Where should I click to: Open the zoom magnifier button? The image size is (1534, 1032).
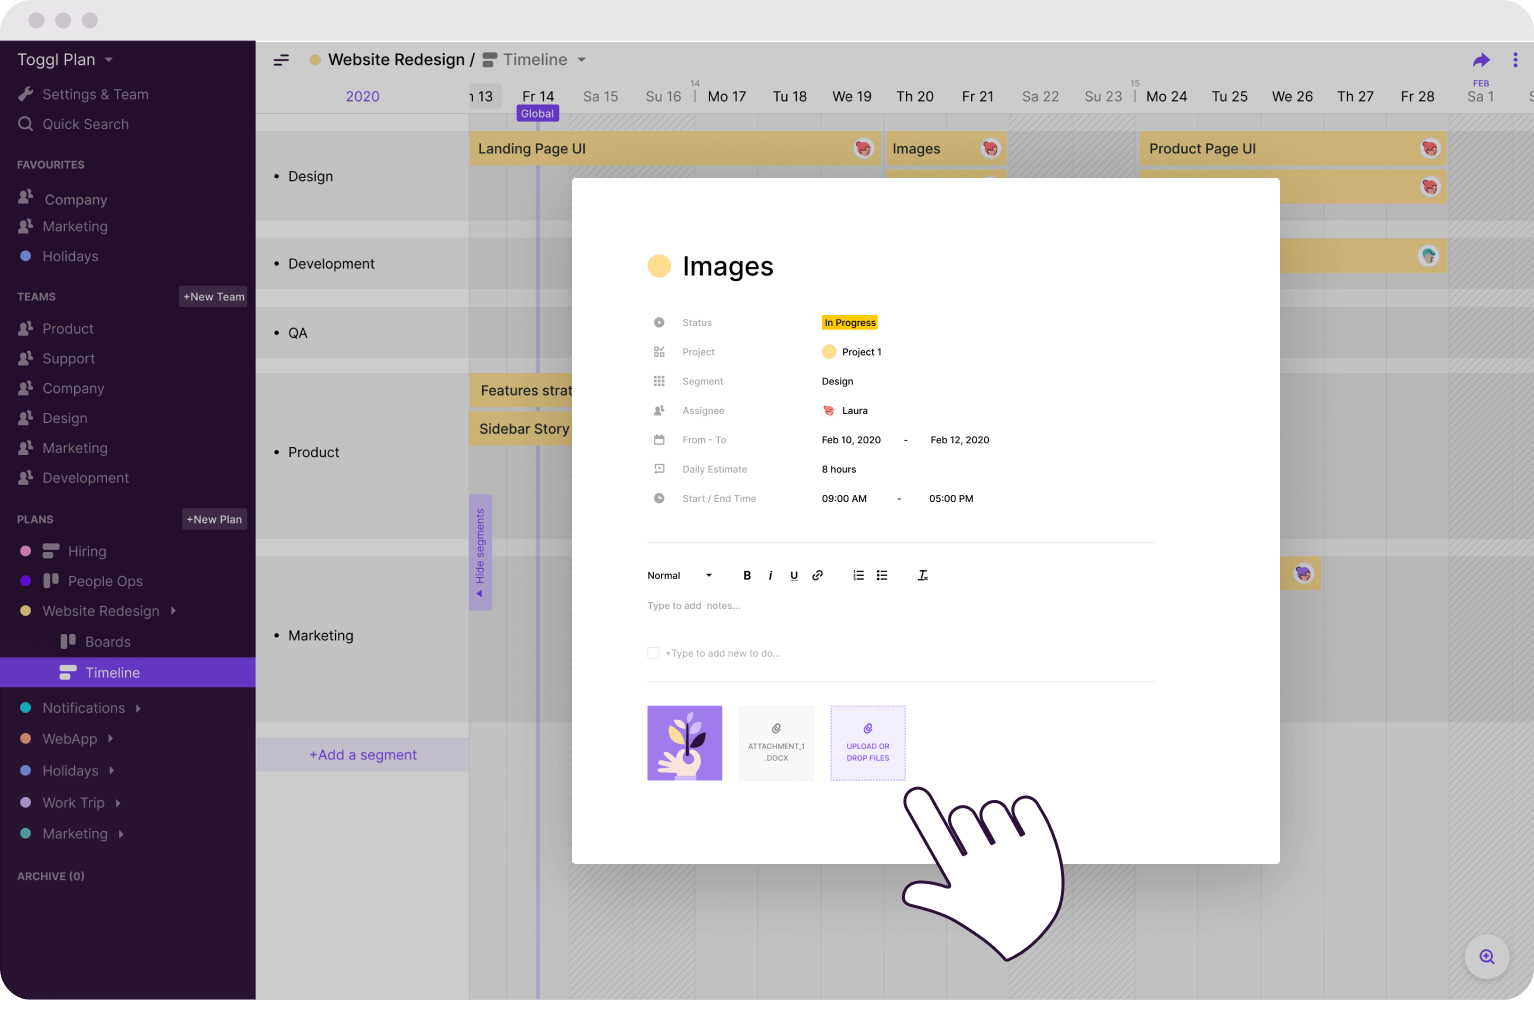(x=1486, y=957)
